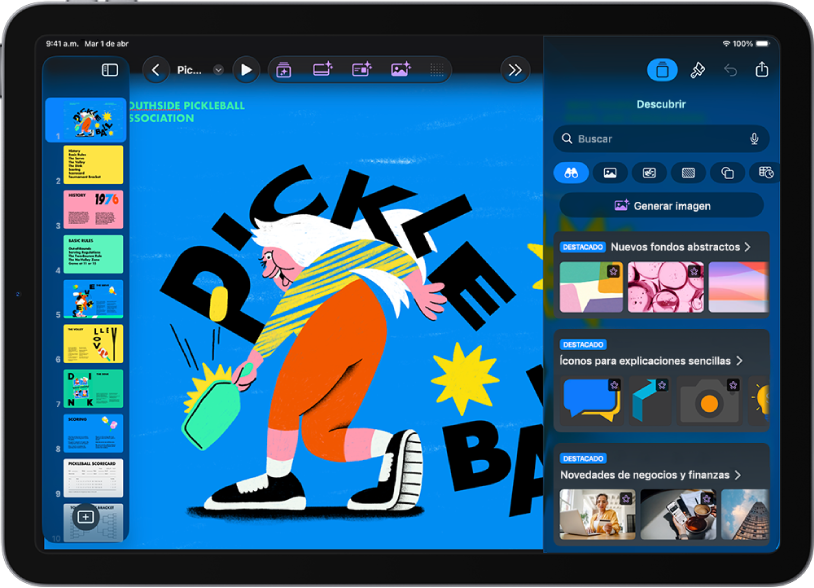
Task: Select slide 4 Basic Rules thumbnail
Action: click(93, 254)
